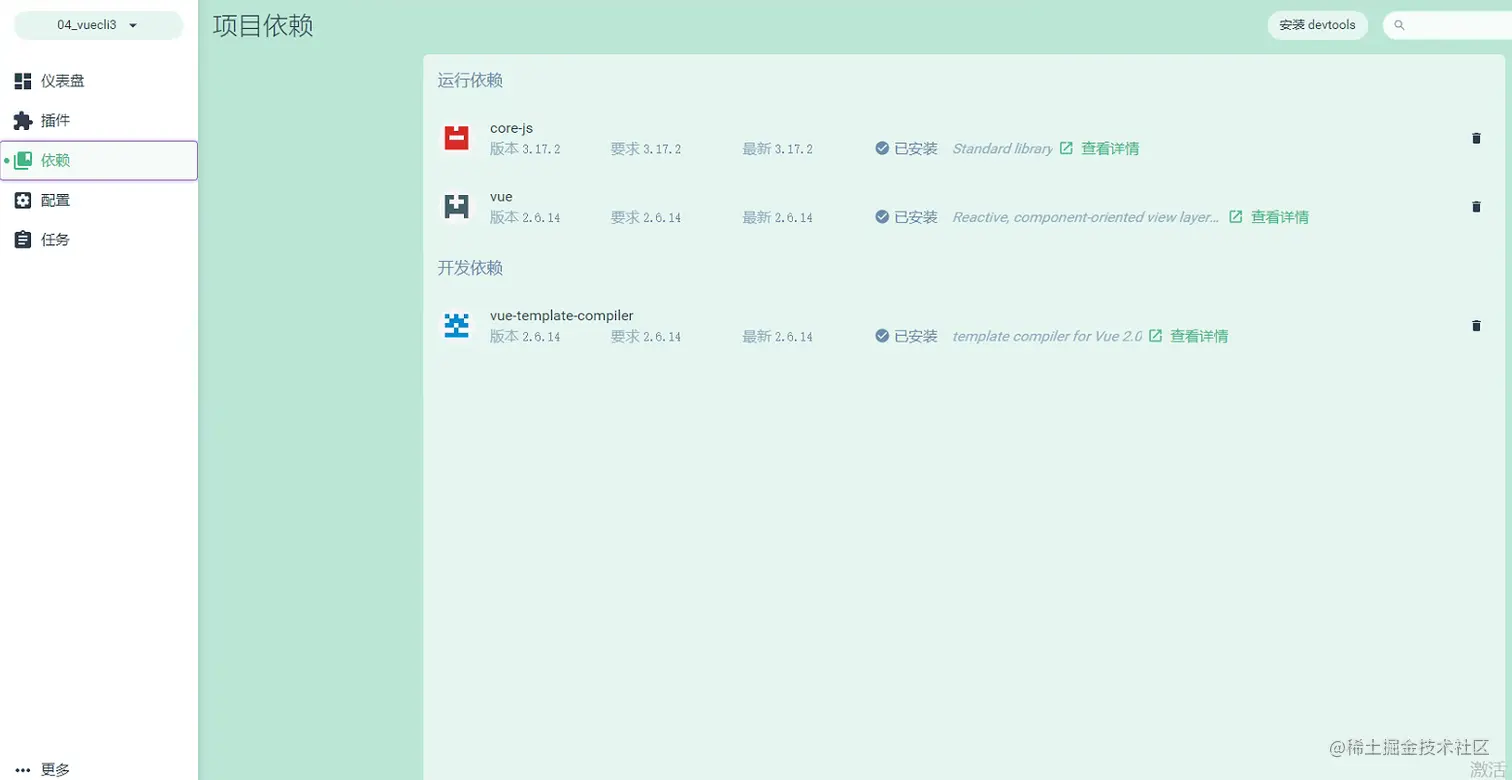Click the magnifier search icon
Screen dimensions: 1512x780
point(1400,25)
